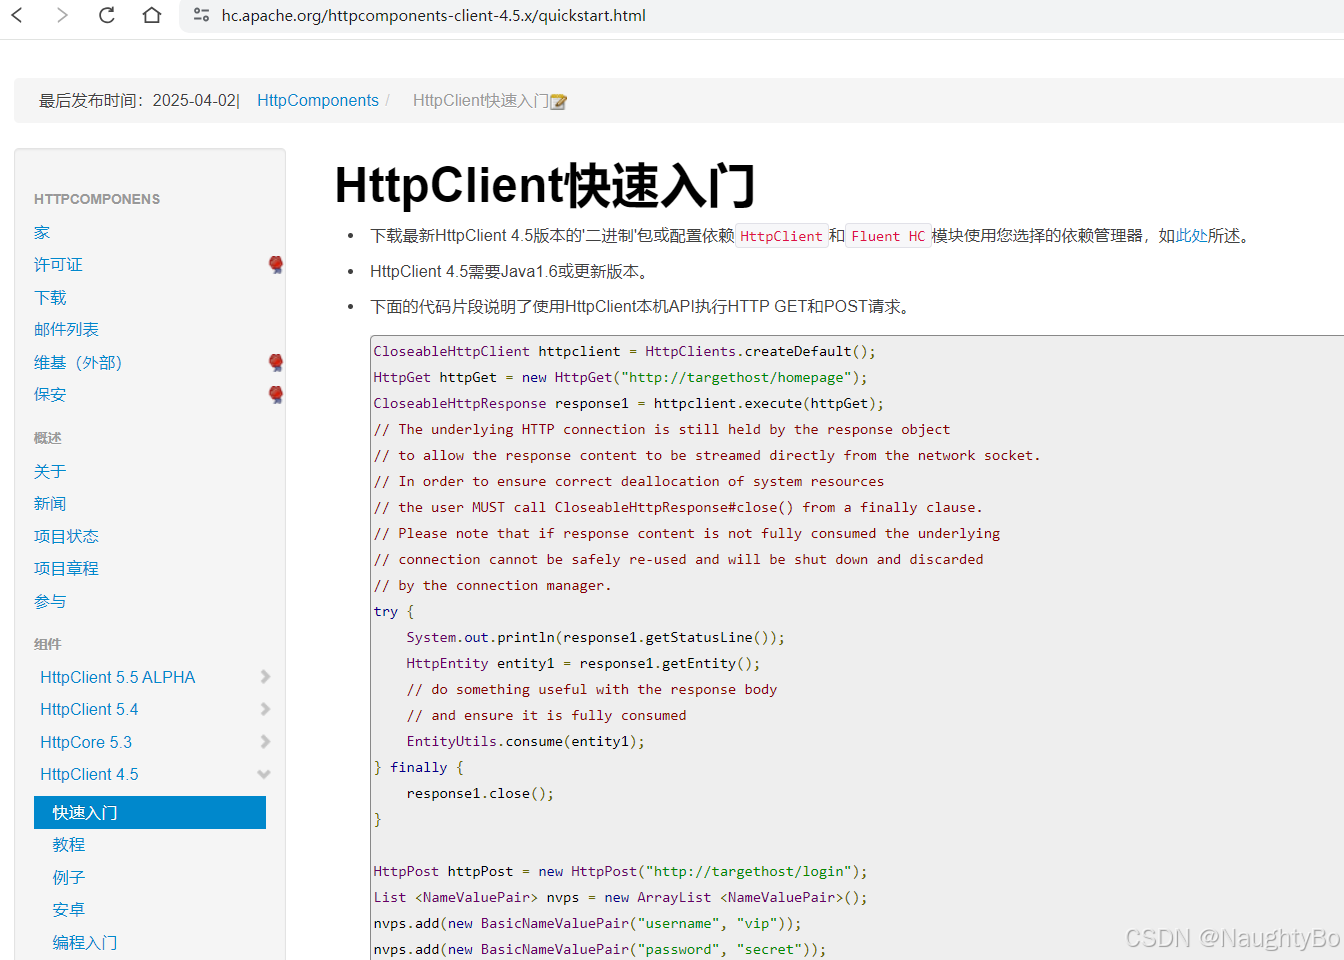Reload the page with refresh icon
Image resolution: width=1344 pixels, height=960 pixels.
[107, 15]
